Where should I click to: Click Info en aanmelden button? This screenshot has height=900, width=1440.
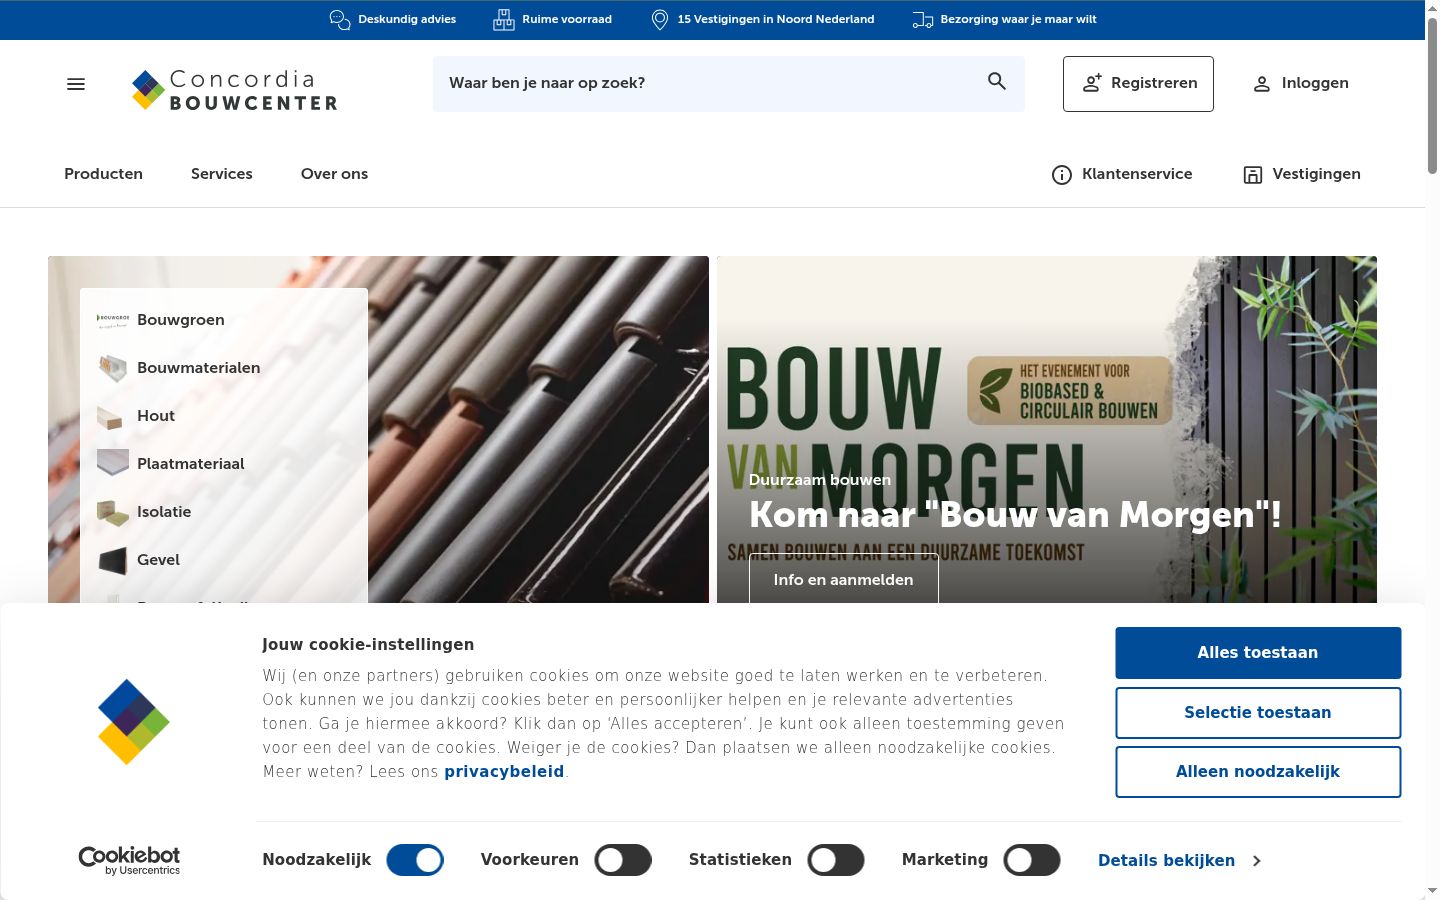[x=843, y=580]
